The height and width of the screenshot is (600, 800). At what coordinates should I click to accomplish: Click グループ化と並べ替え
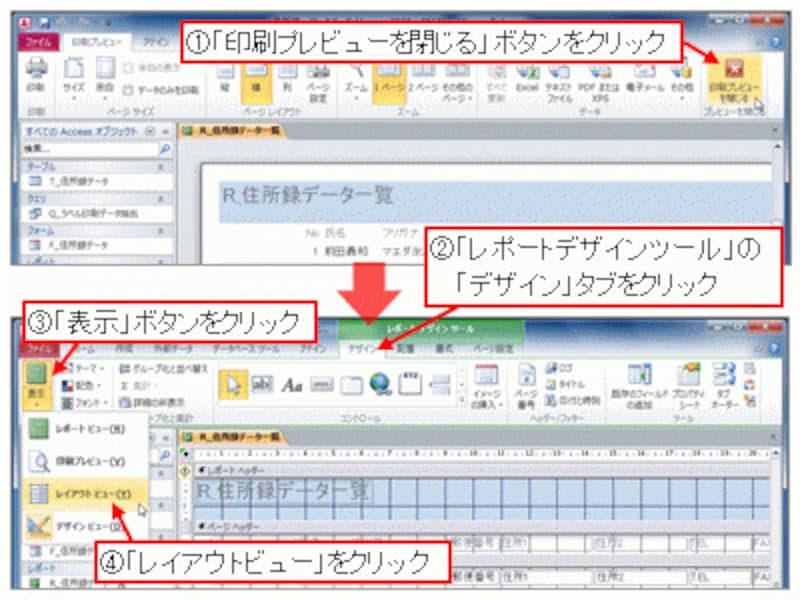[163, 368]
